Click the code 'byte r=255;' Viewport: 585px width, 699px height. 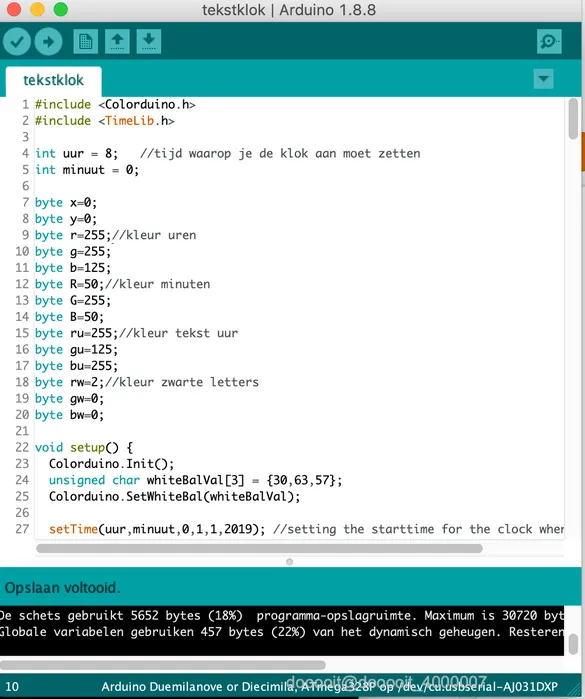(73, 235)
